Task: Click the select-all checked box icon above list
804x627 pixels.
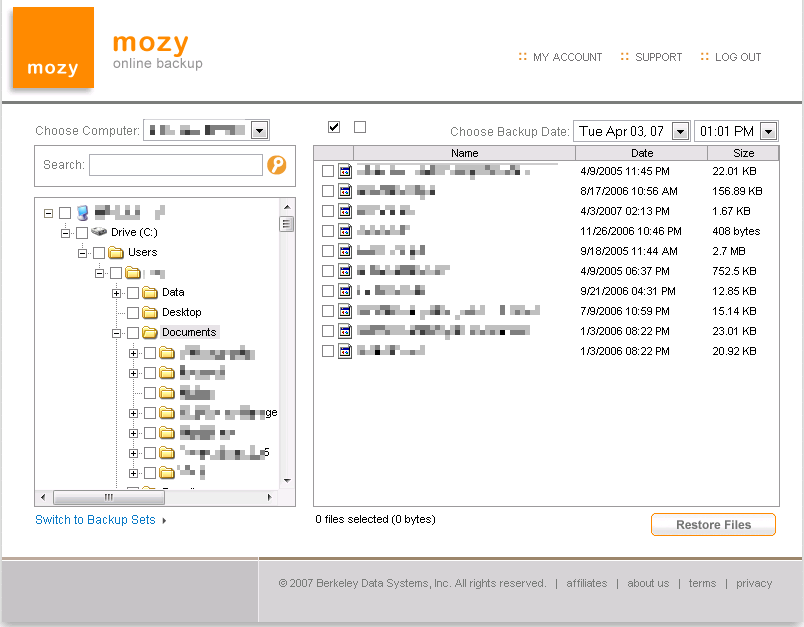Action: [334, 127]
